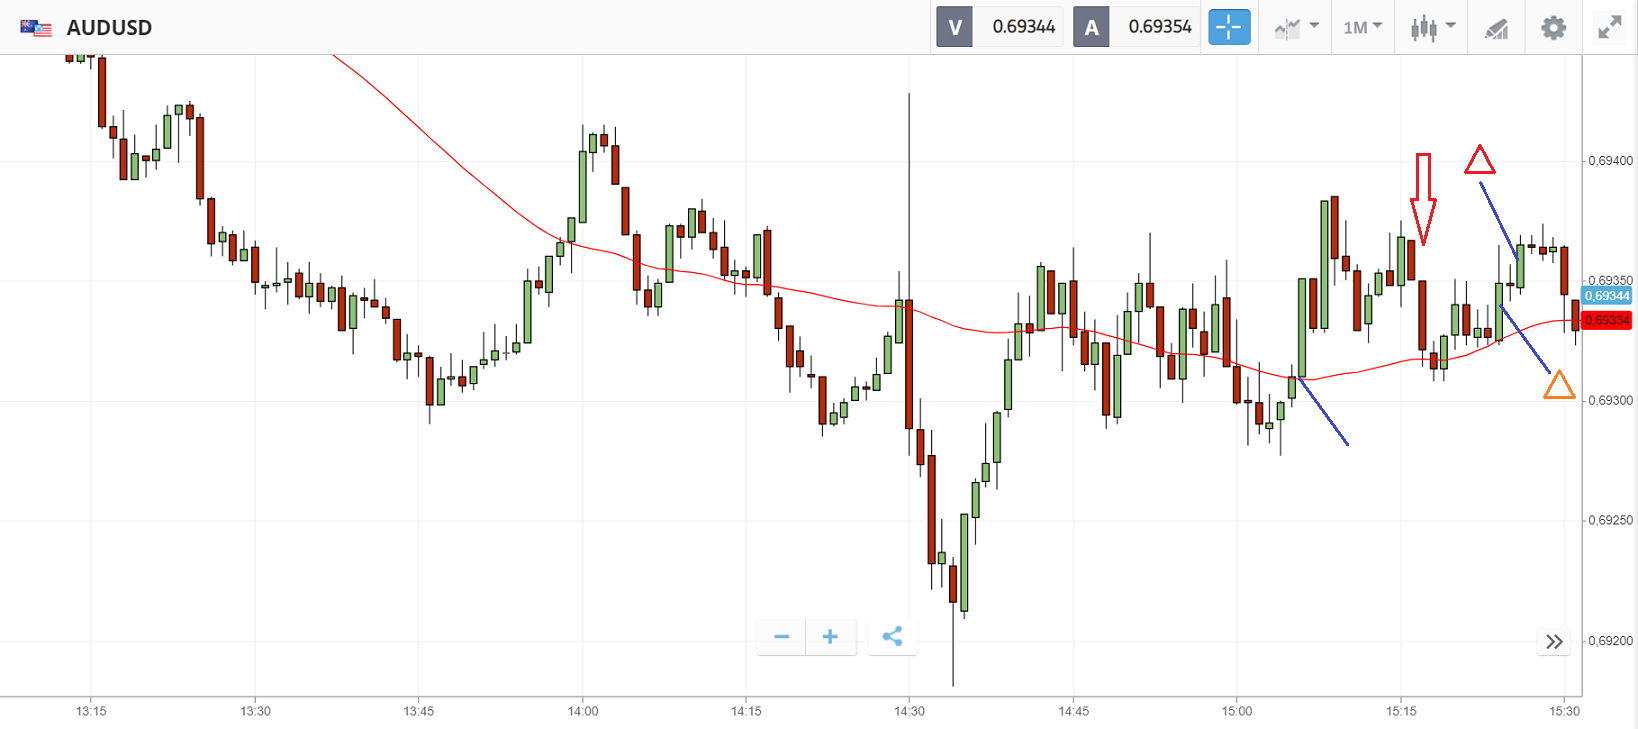Select the red triangle drawing on chart
Screen dimensions: 1638x729
pyautogui.click(x=1480, y=160)
